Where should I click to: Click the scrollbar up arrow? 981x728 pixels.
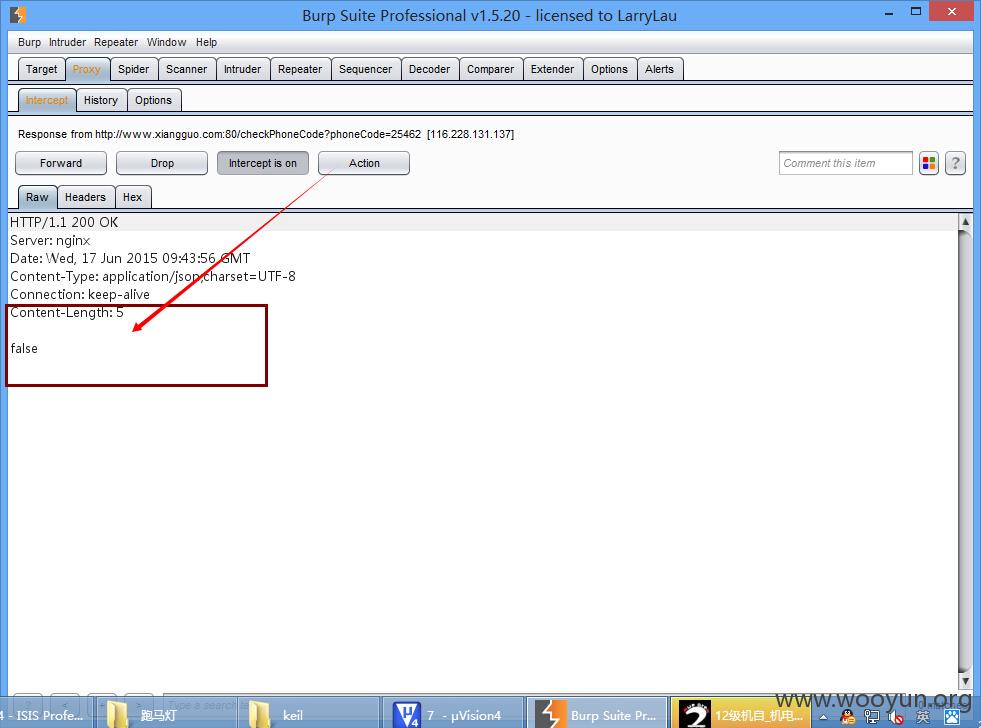tap(965, 221)
